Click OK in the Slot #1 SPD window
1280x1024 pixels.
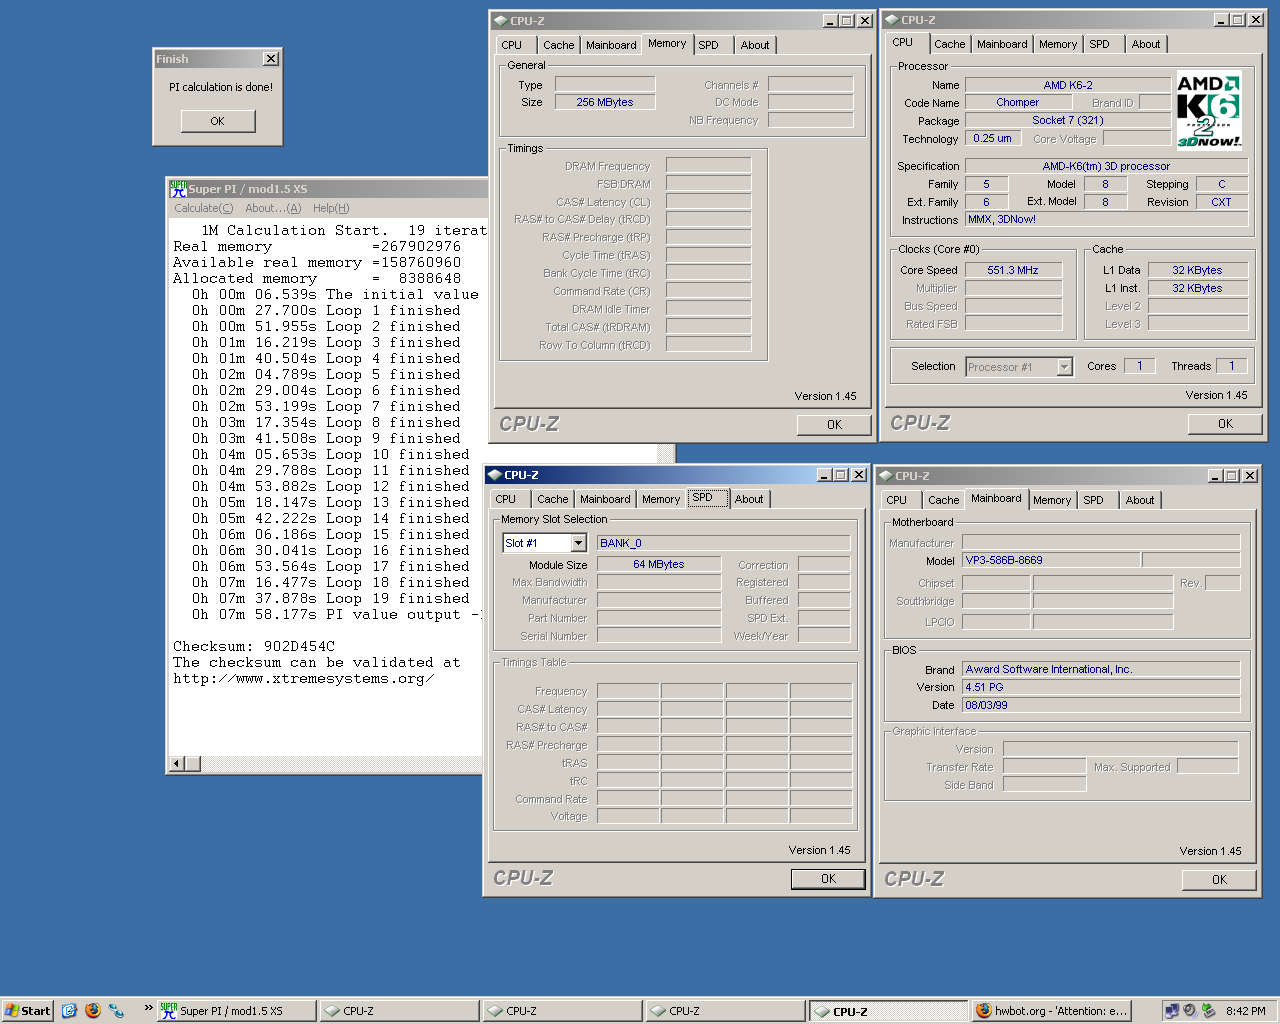tap(828, 879)
